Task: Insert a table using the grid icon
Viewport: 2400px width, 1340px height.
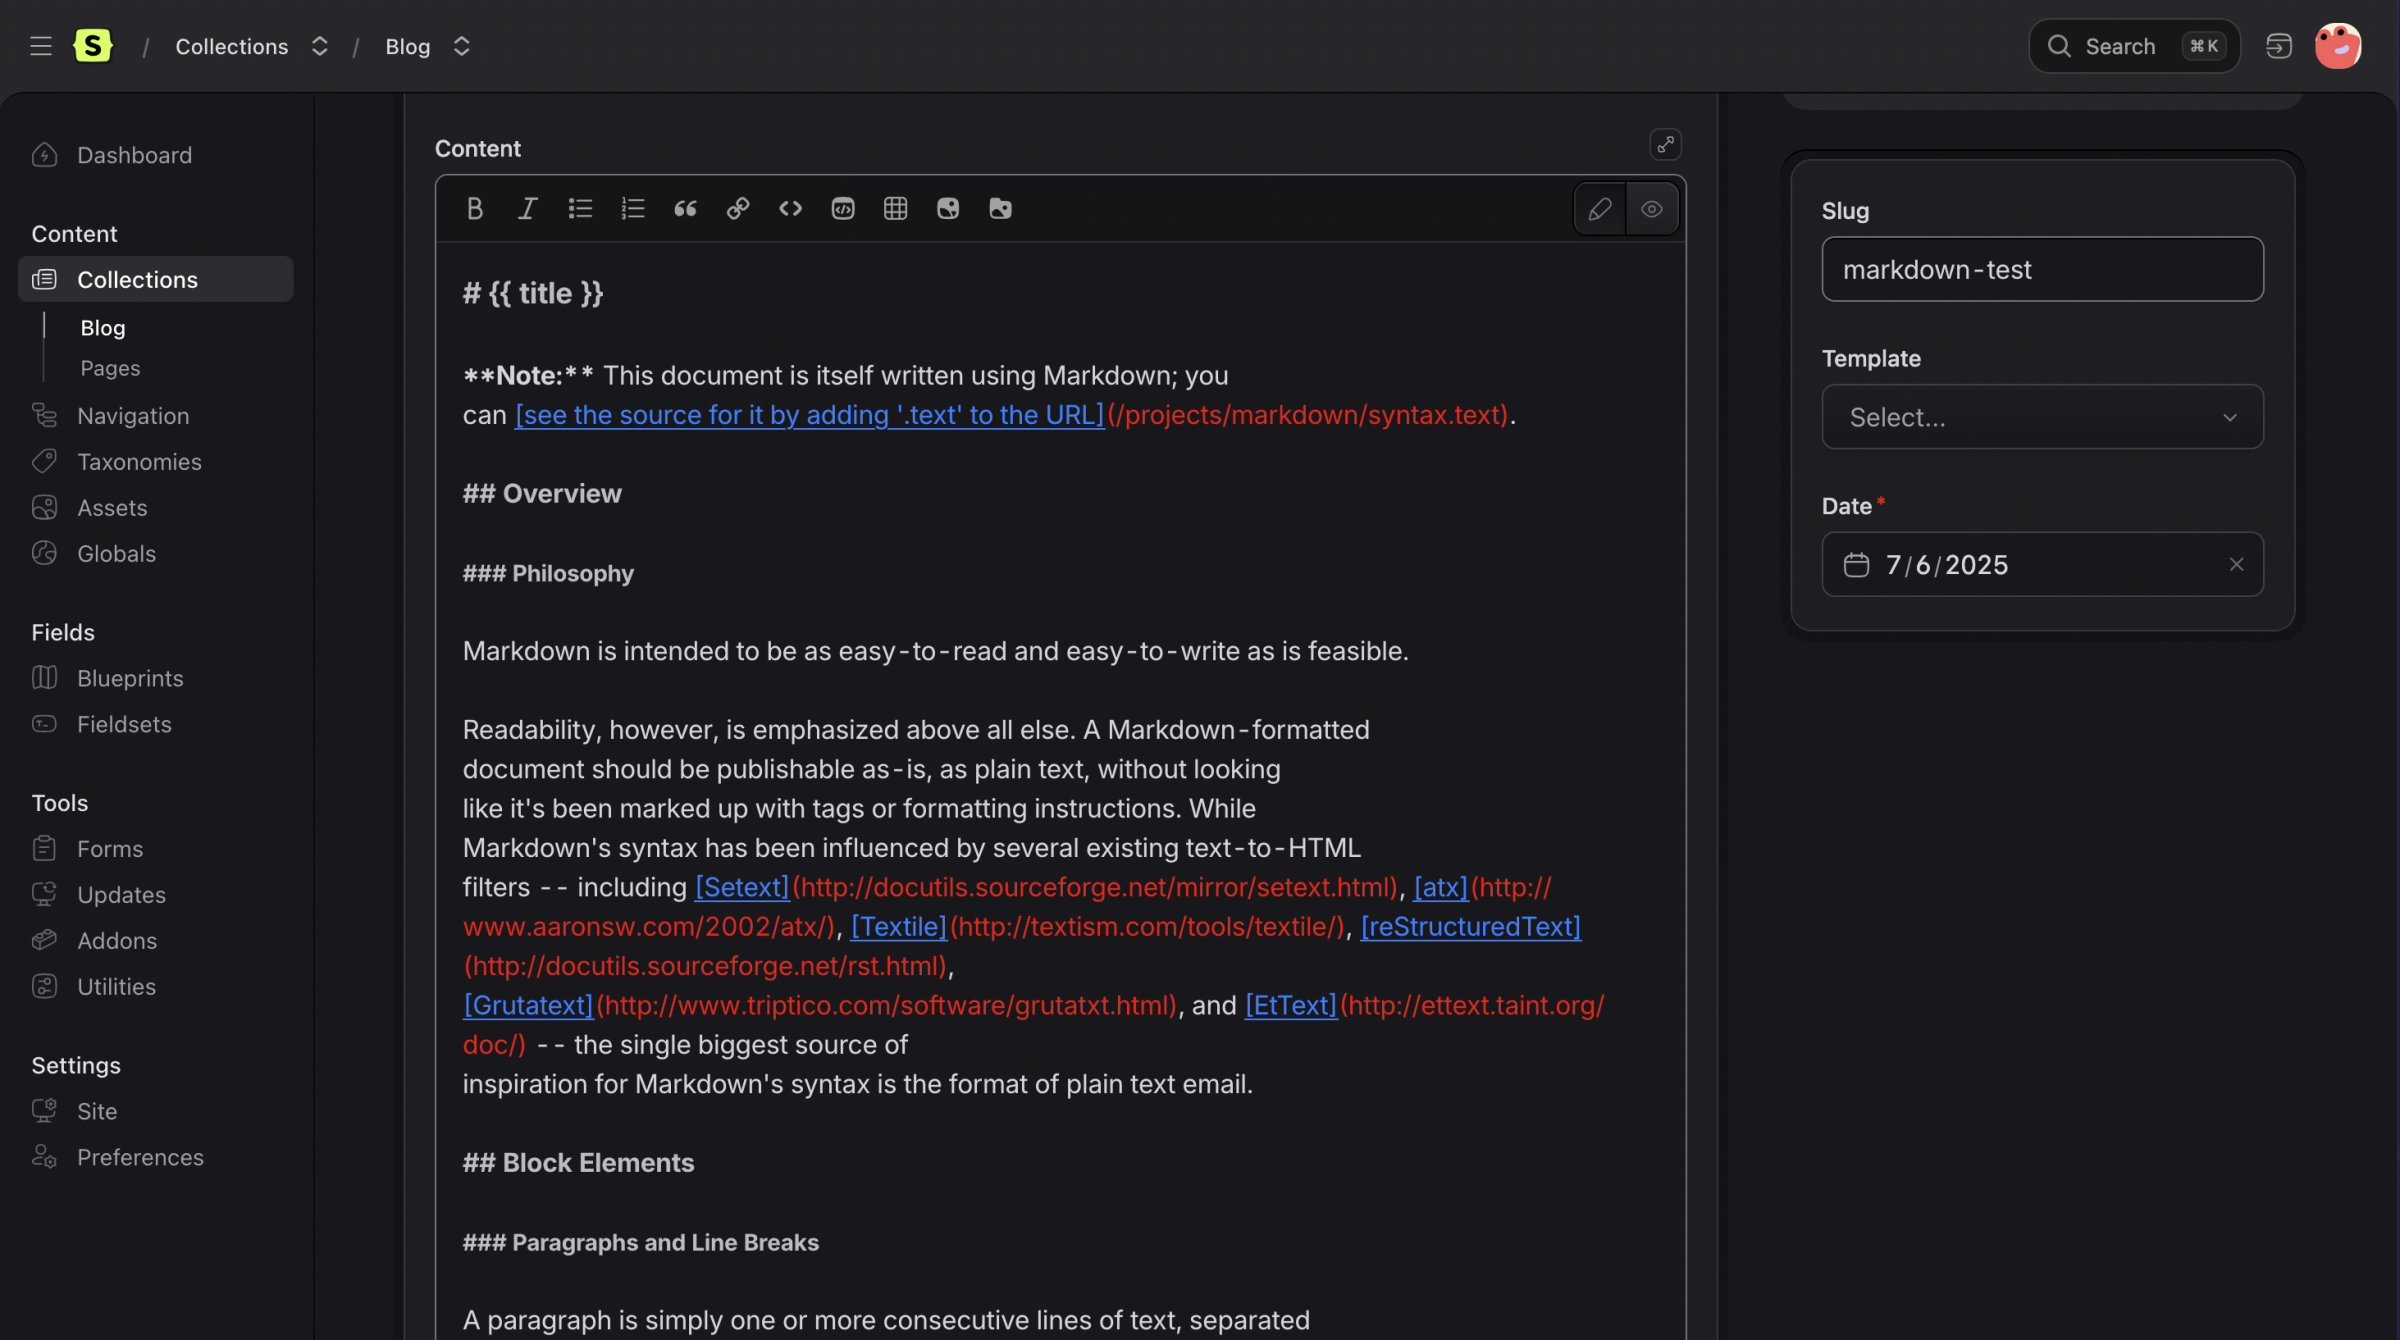Action: [x=895, y=208]
